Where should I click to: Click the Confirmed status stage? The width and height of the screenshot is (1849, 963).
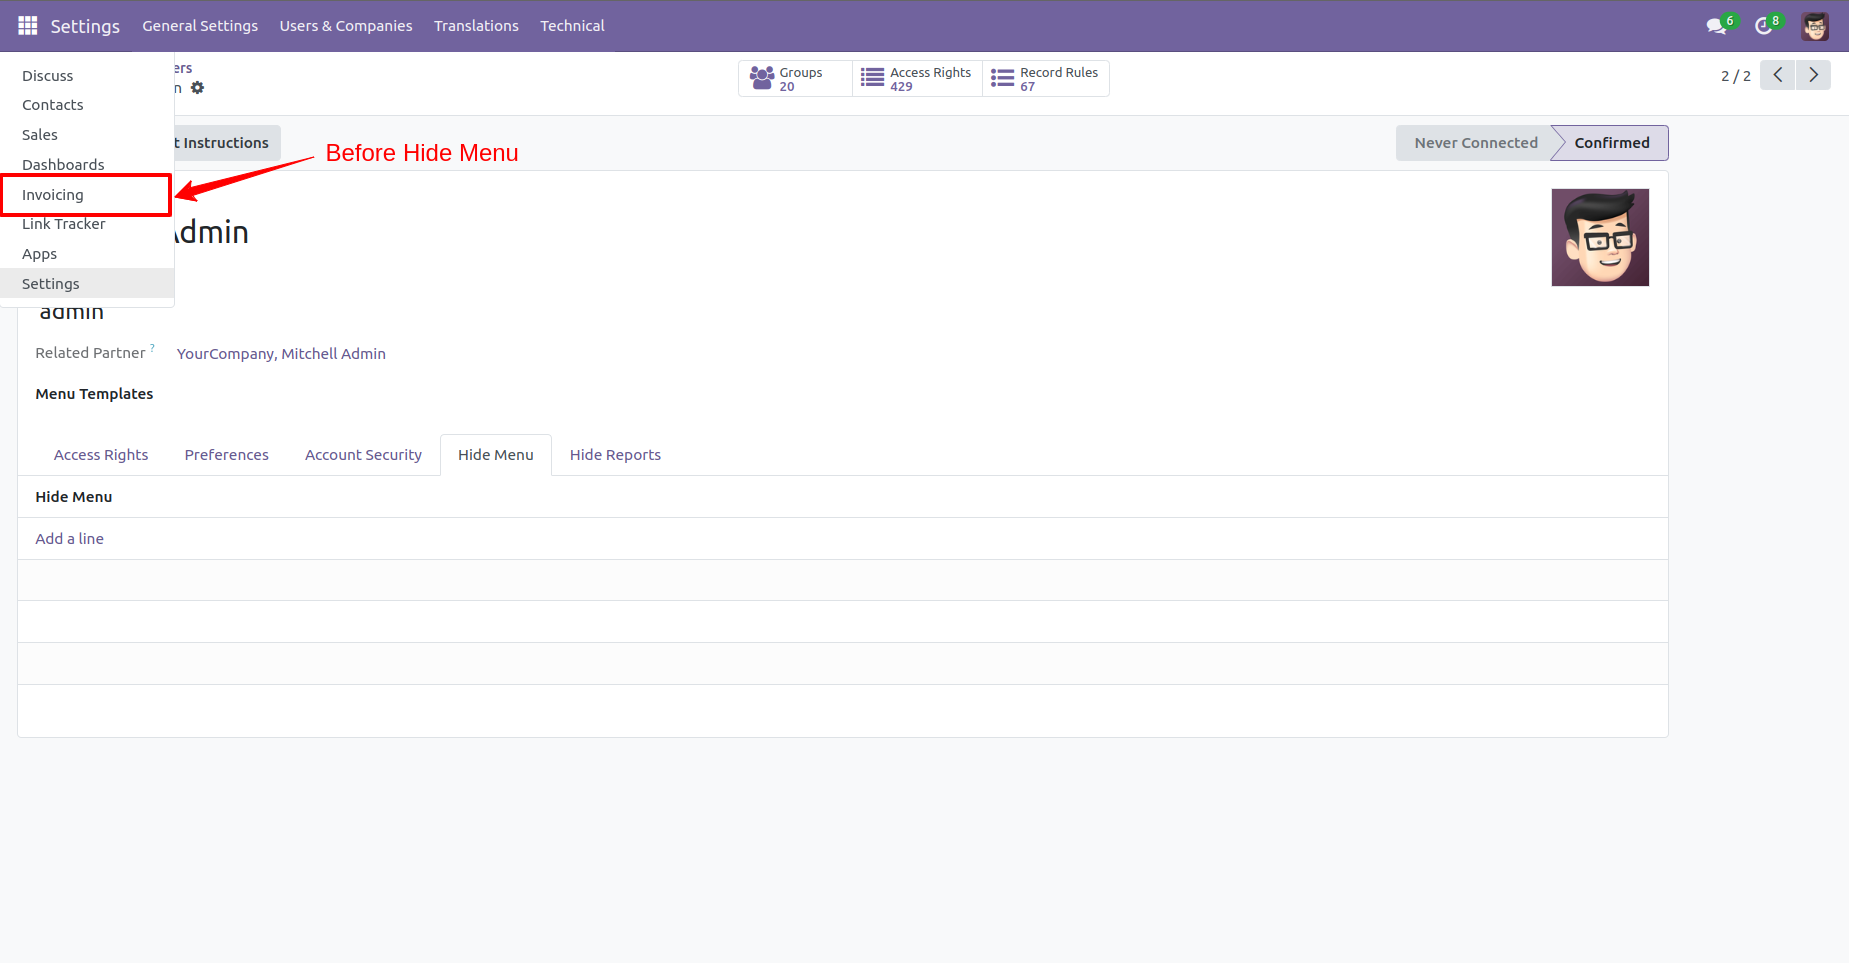pyautogui.click(x=1611, y=142)
